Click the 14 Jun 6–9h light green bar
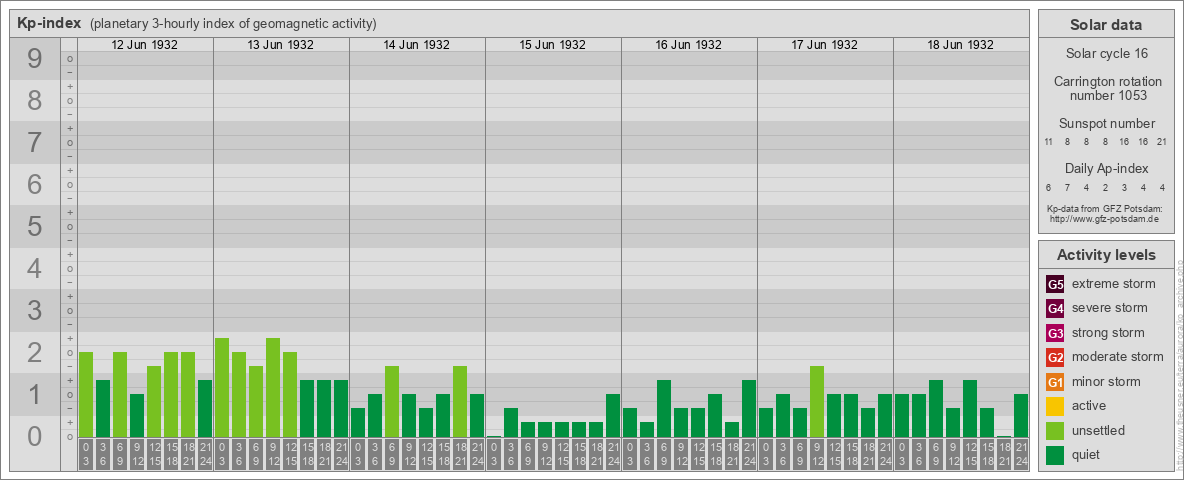The width and height of the screenshot is (1184, 480). coord(392,402)
